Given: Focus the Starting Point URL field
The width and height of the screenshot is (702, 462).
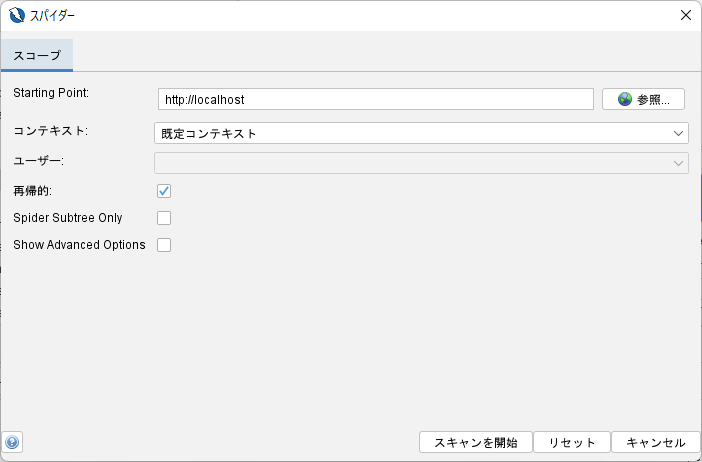Looking at the screenshot, I should [x=376, y=99].
